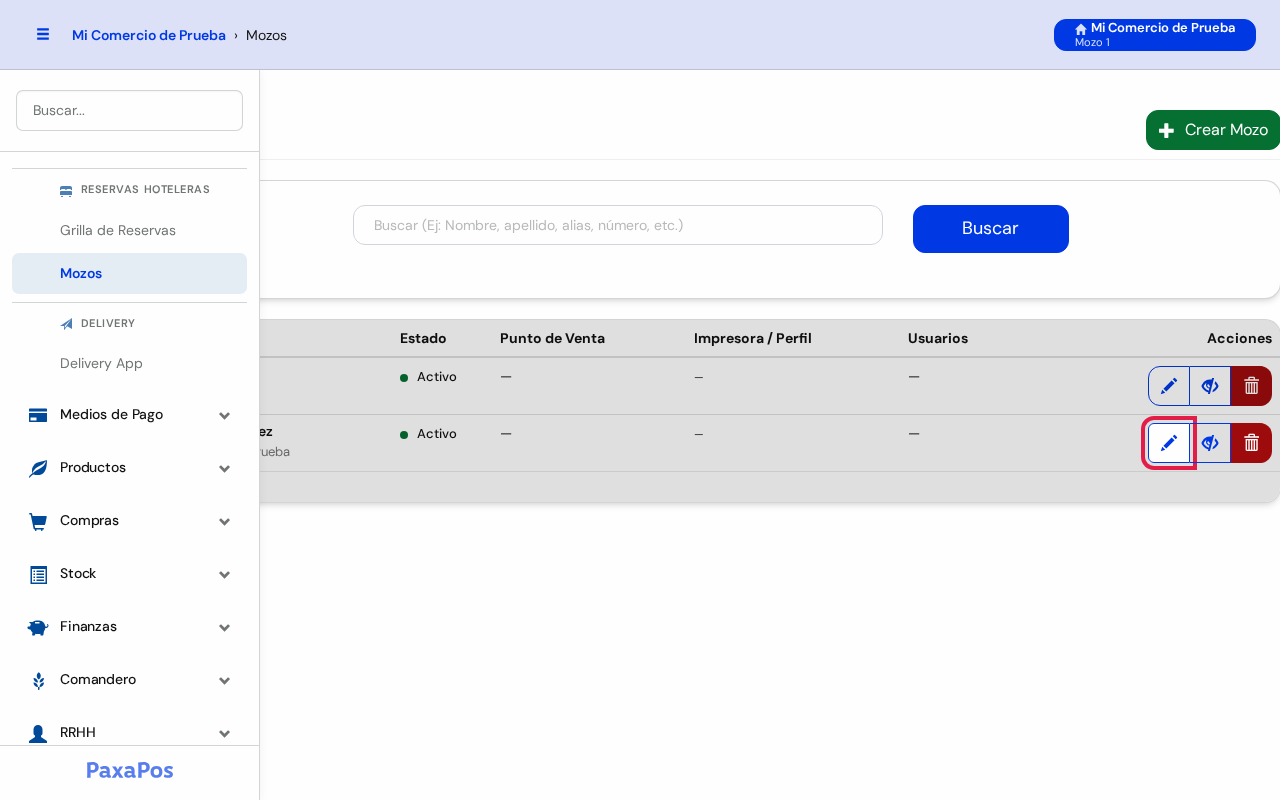The image size is (1280, 800).
Task: Go to Mi Comercio de Prueba breadcrumb link
Action: click(149, 35)
